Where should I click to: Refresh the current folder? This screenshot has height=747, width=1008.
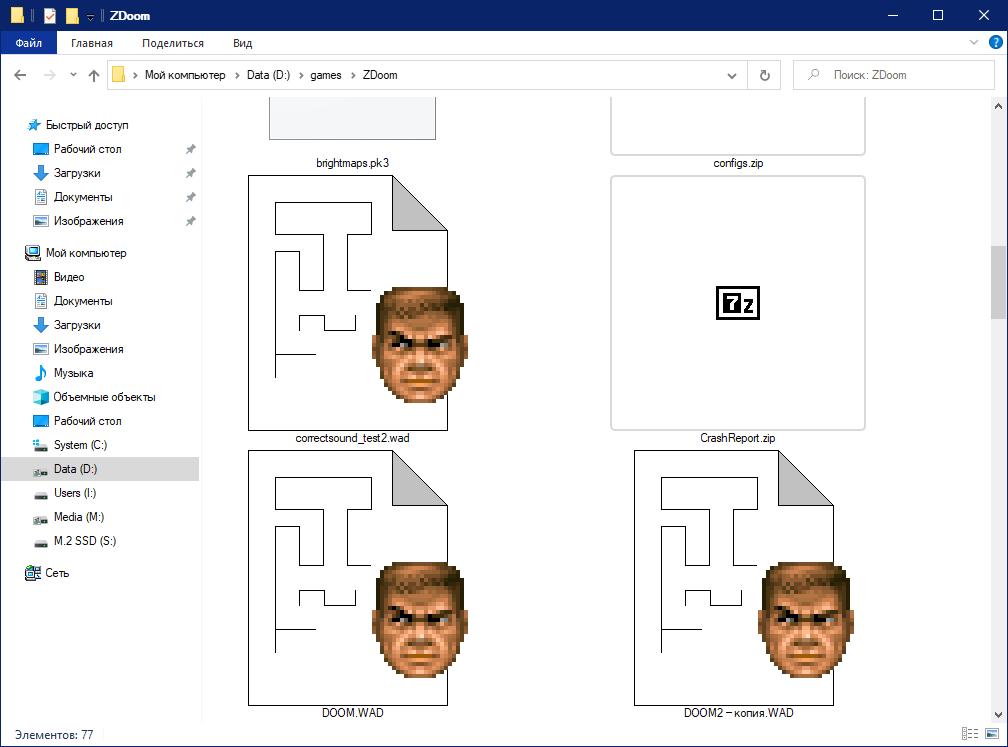coord(764,75)
